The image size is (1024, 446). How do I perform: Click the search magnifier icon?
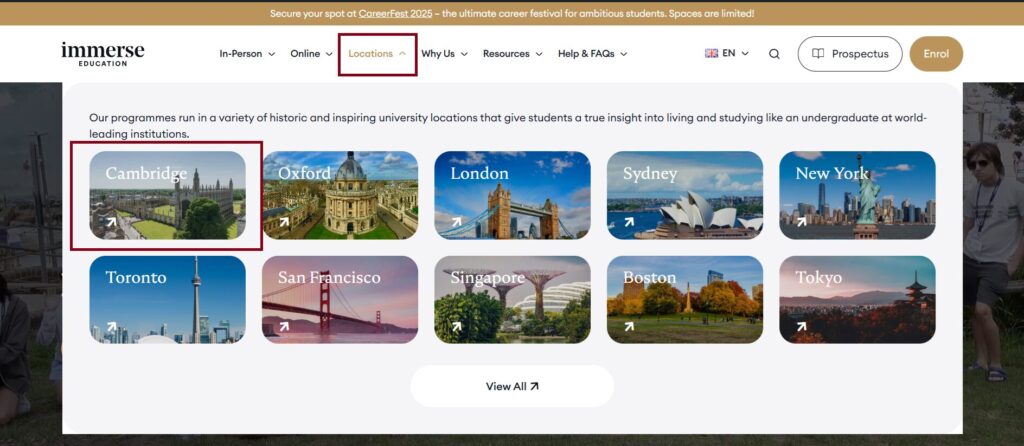pyautogui.click(x=774, y=54)
